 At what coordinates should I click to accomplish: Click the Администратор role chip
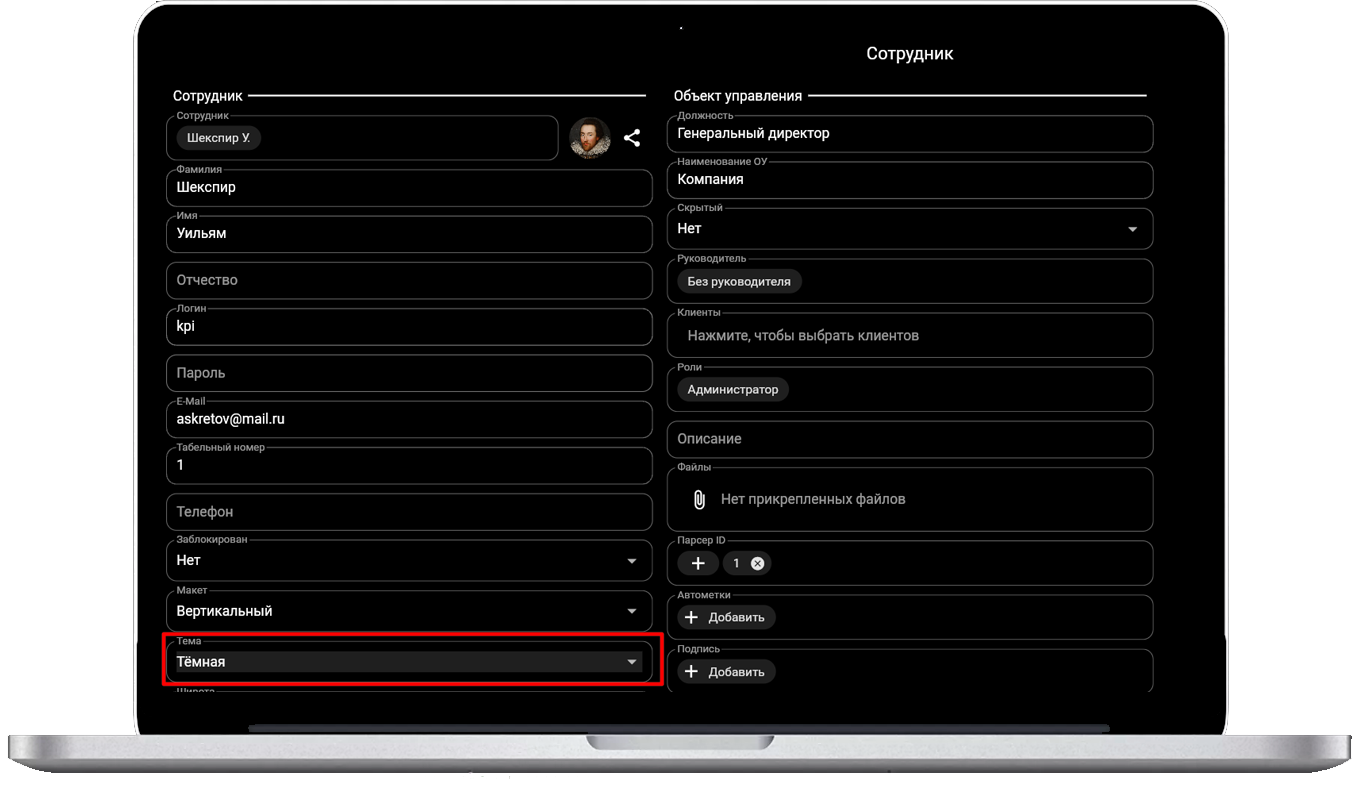point(732,390)
